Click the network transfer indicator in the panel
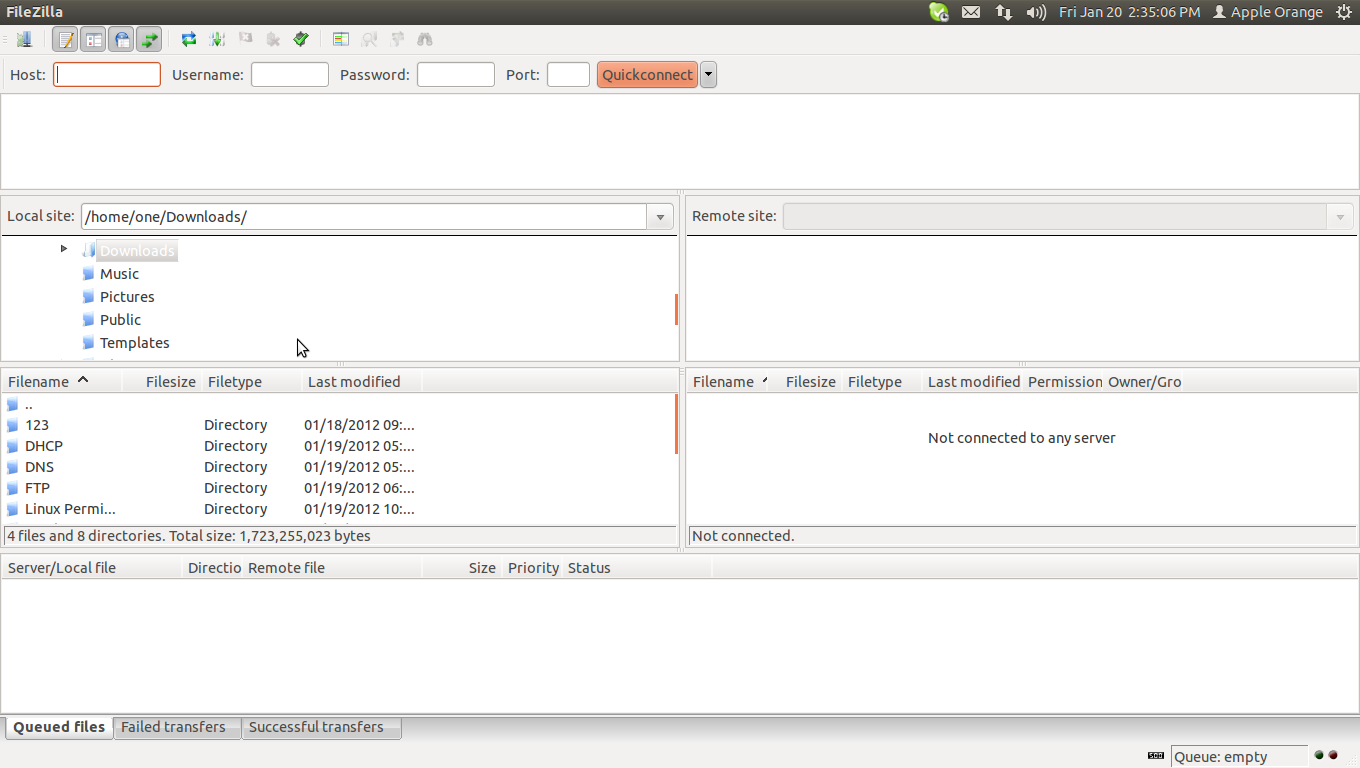 [x=1003, y=12]
